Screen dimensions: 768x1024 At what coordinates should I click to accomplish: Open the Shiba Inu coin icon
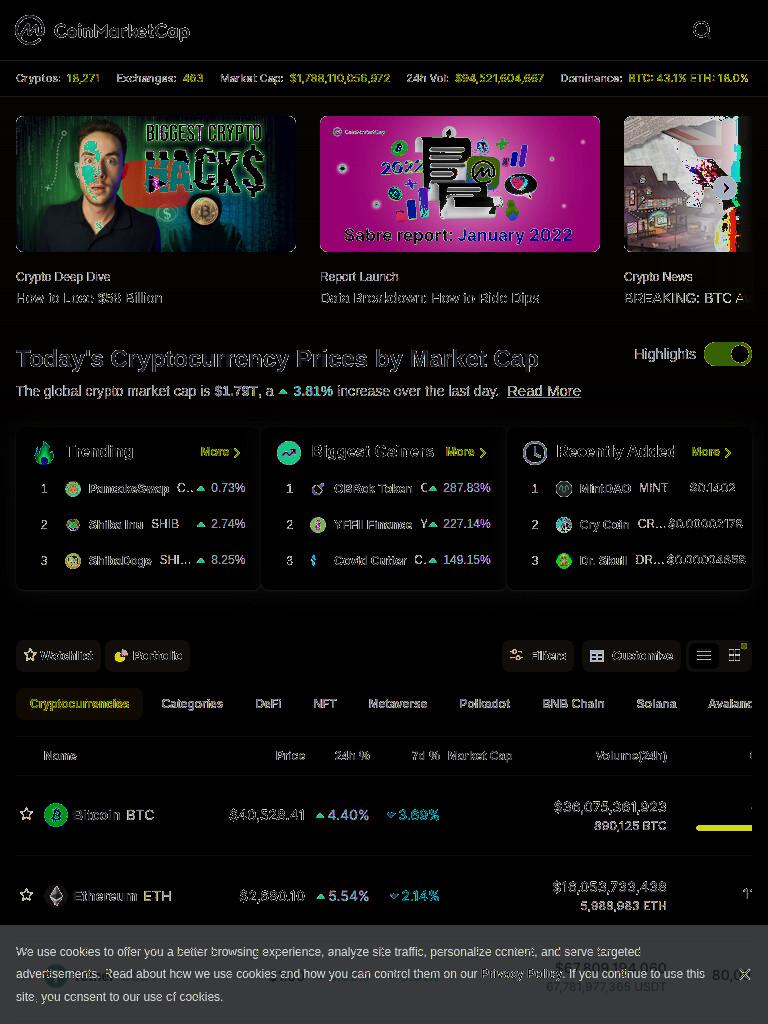click(x=73, y=524)
